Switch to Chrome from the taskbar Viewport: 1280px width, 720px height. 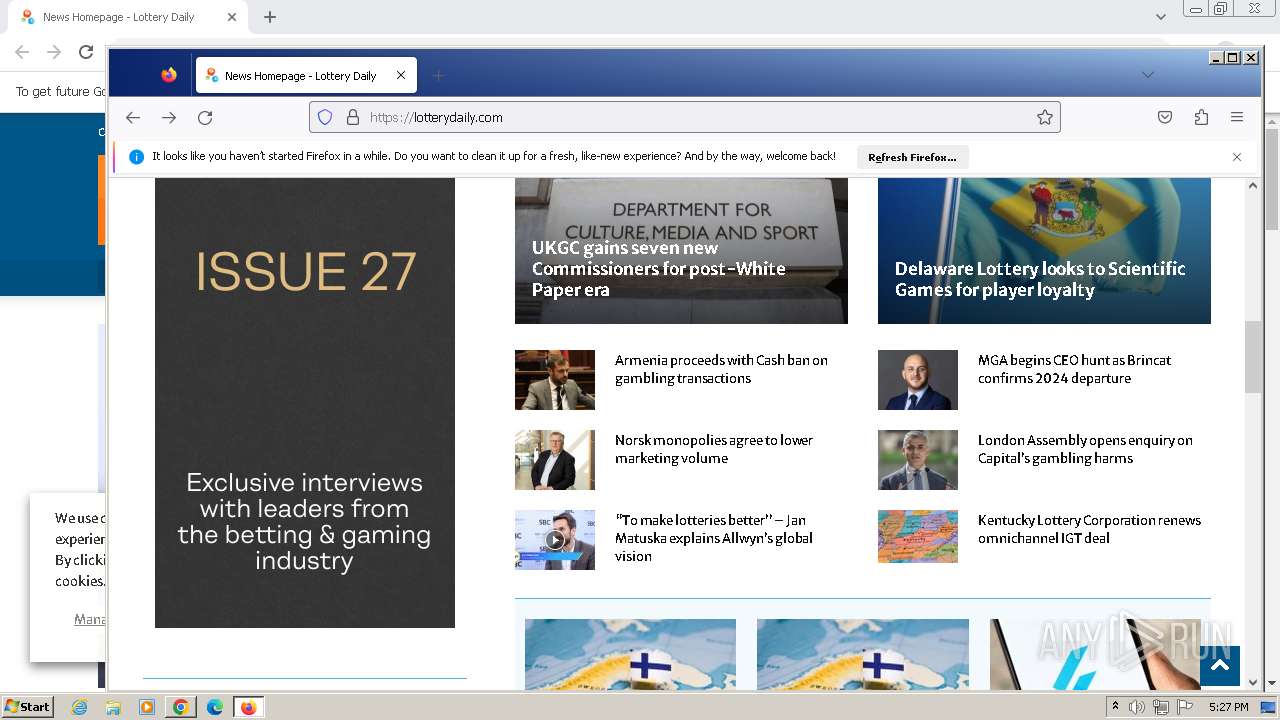pos(181,707)
